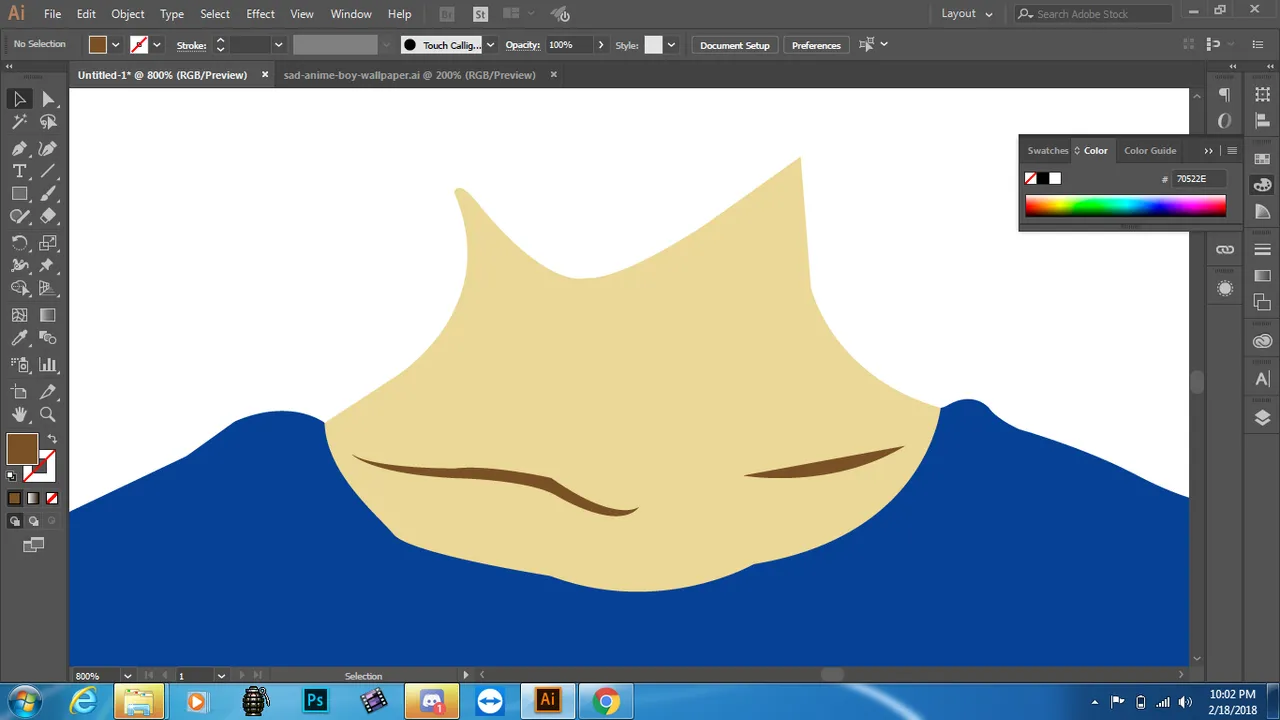The height and width of the screenshot is (720, 1280).
Task: Choose the Eraser tool
Action: pyautogui.click(x=48, y=217)
